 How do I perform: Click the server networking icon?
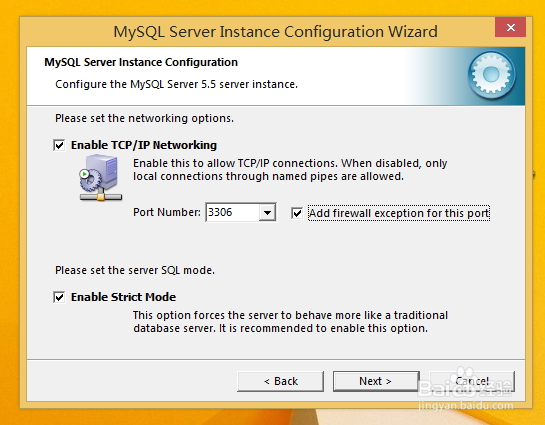click(x=101, y=178)
